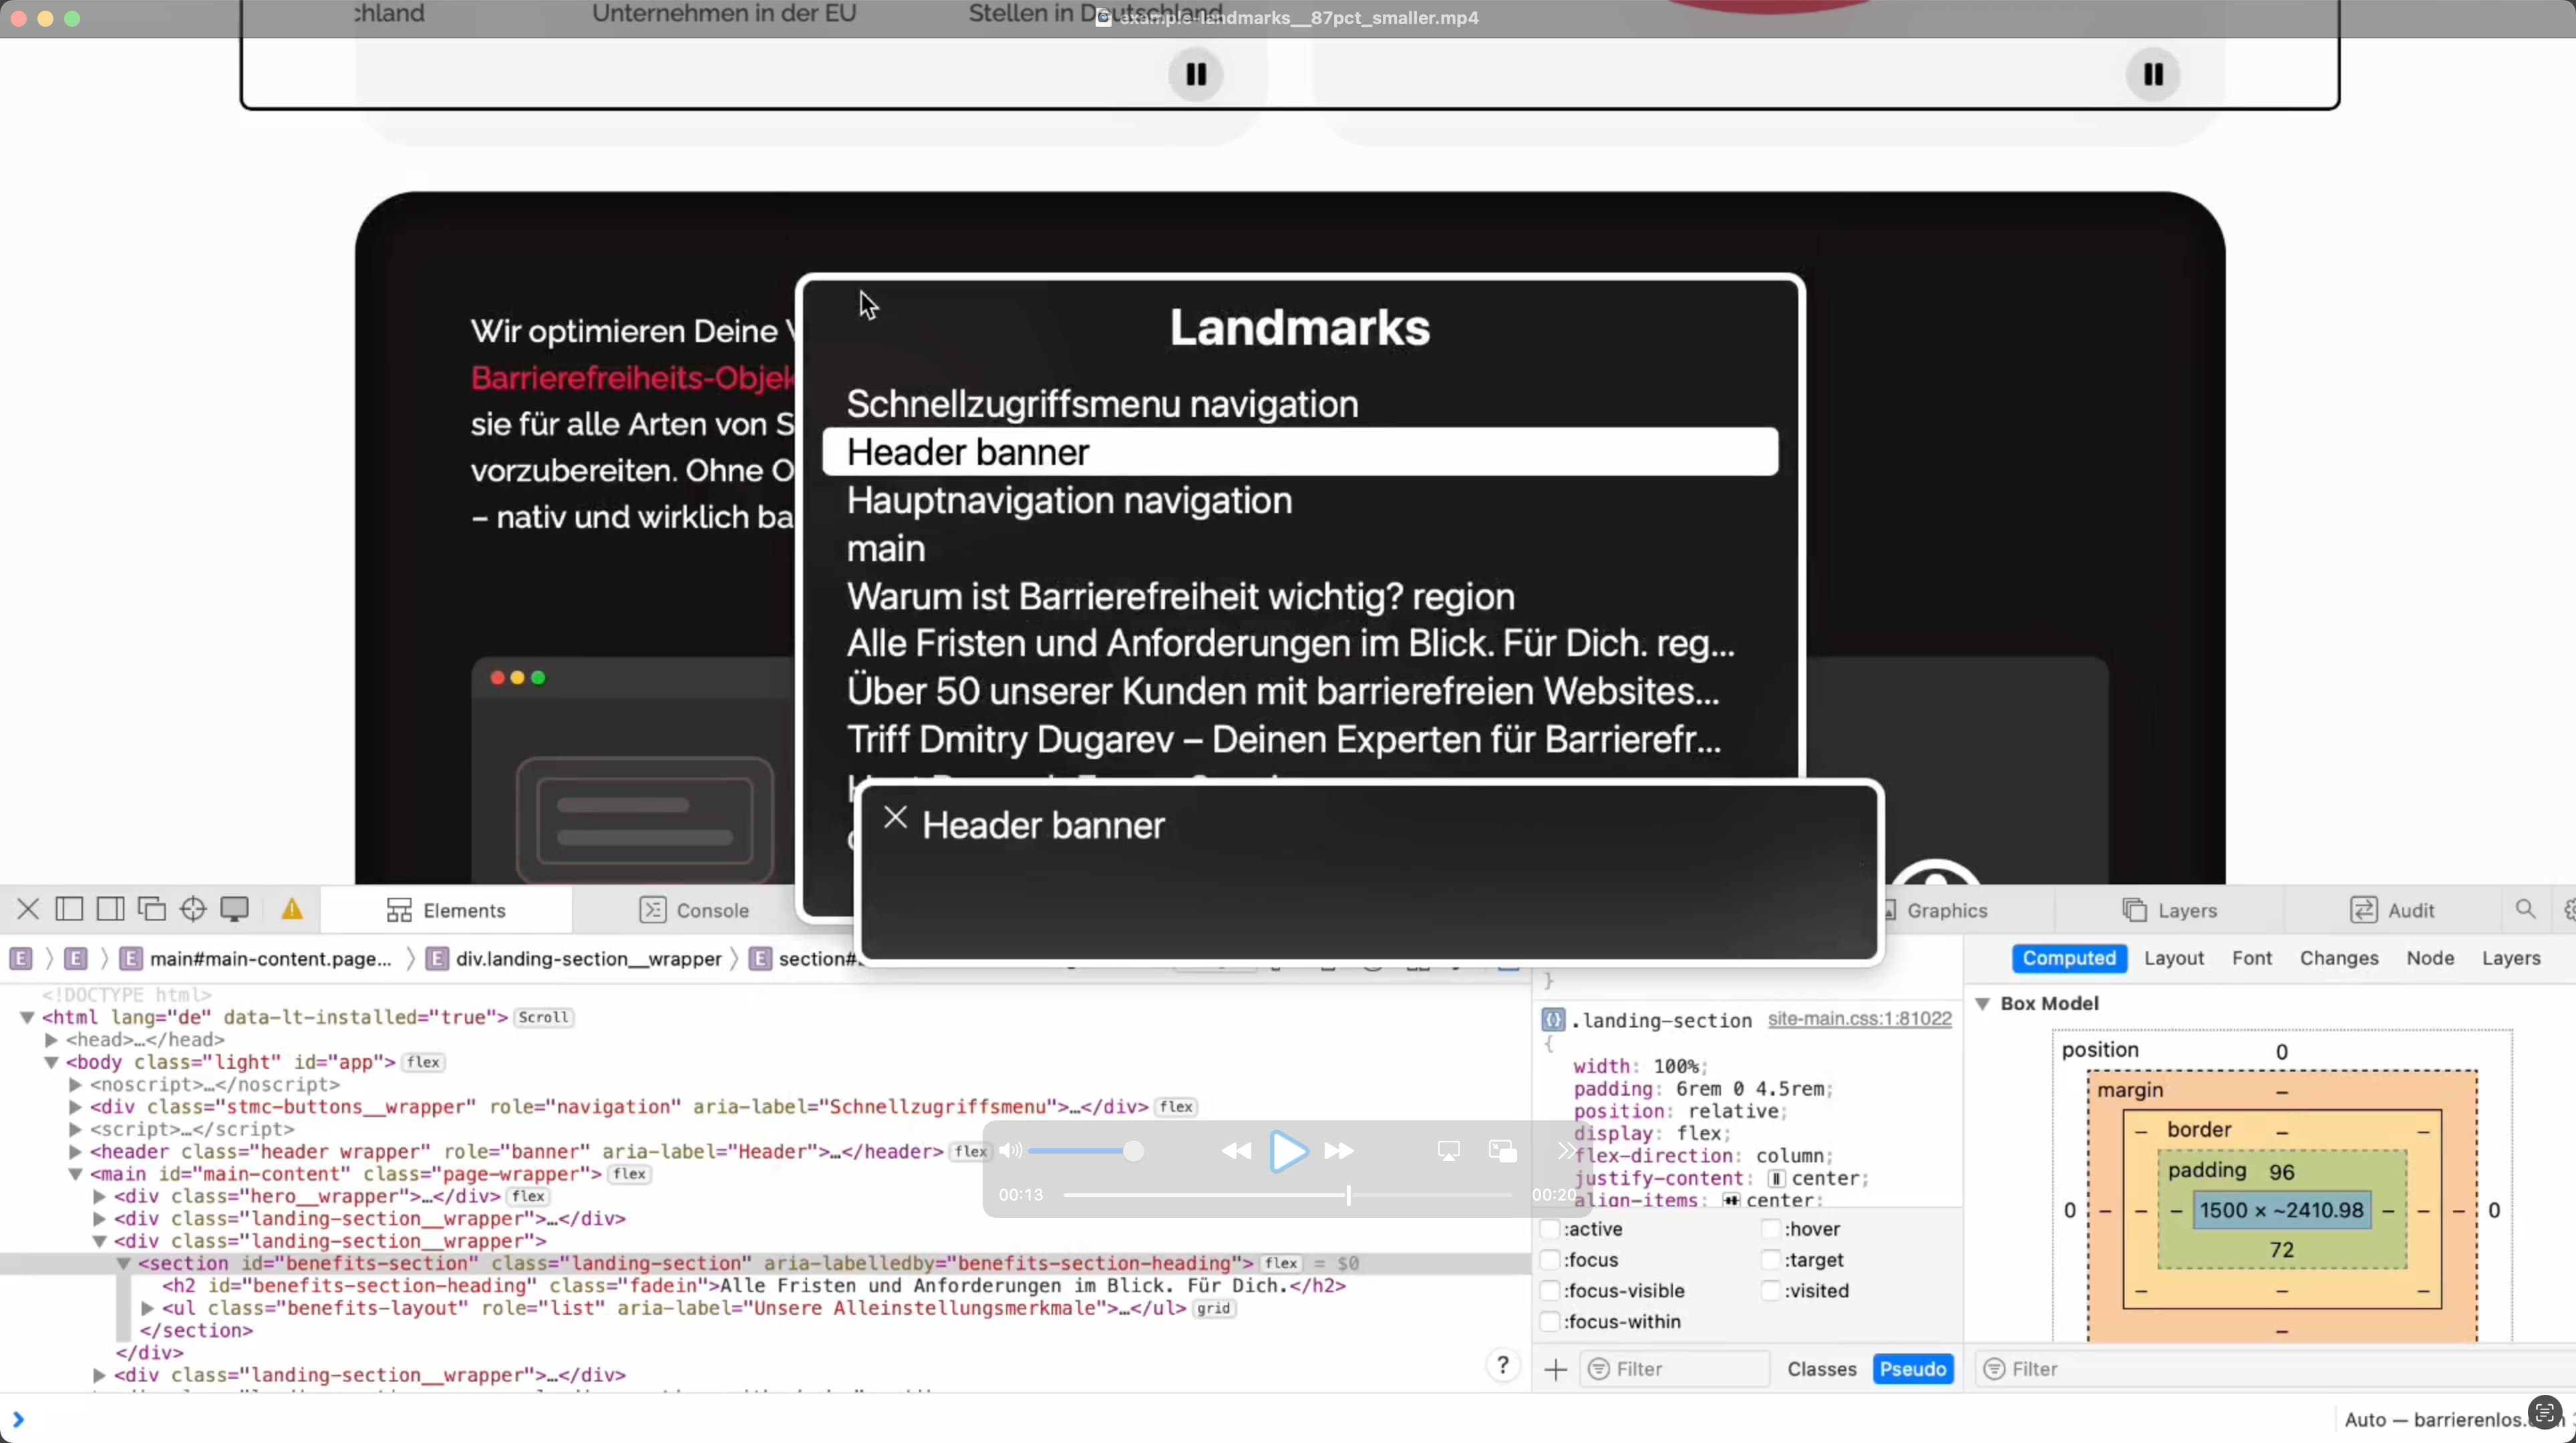Click the device settings monitor icon
Screen dimensions: 2576x1443
(x=234, y=909)
